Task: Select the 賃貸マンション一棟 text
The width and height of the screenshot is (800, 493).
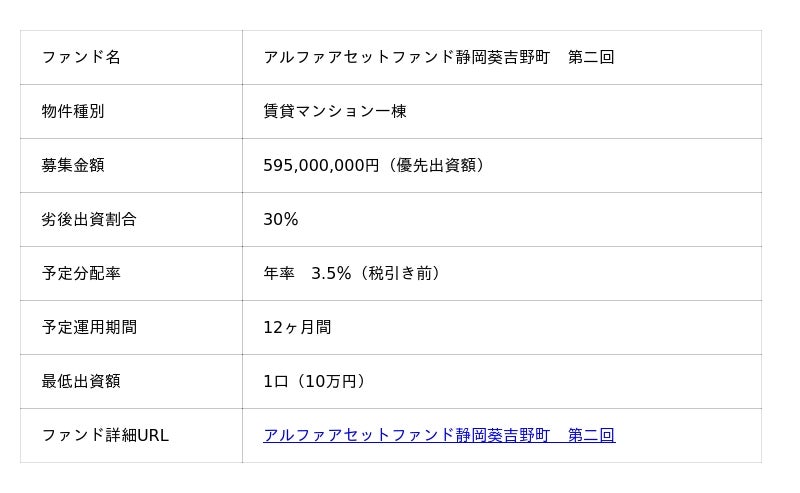Action: click(x=335, y=111)
